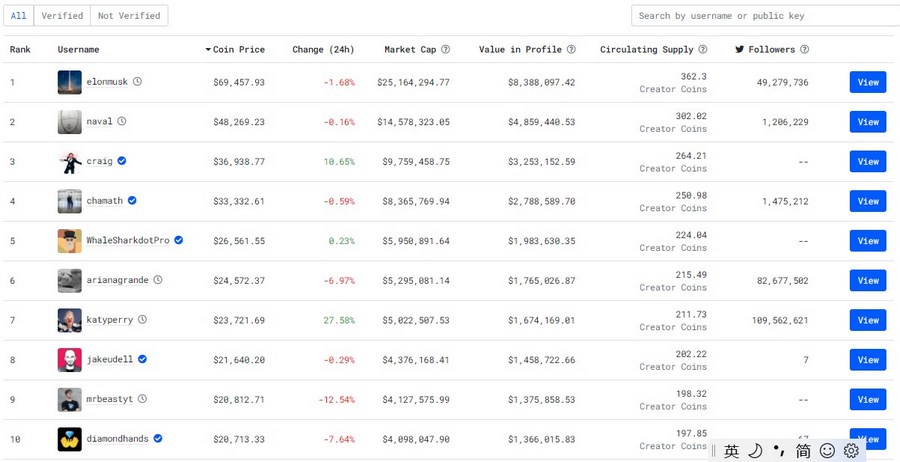Open the katyperry username link
The width and height of the screenshot is (900, 462).
[x=109, y=320]
